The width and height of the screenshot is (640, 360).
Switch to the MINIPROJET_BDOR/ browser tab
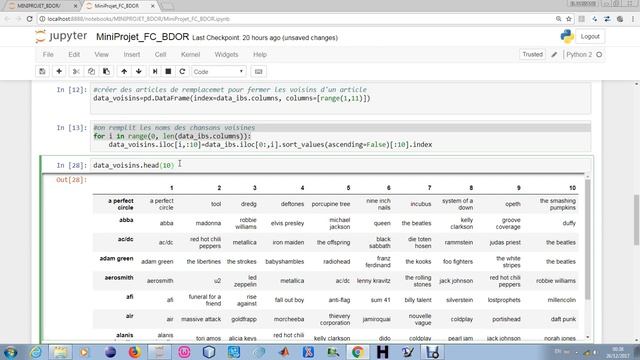[41, 6]
